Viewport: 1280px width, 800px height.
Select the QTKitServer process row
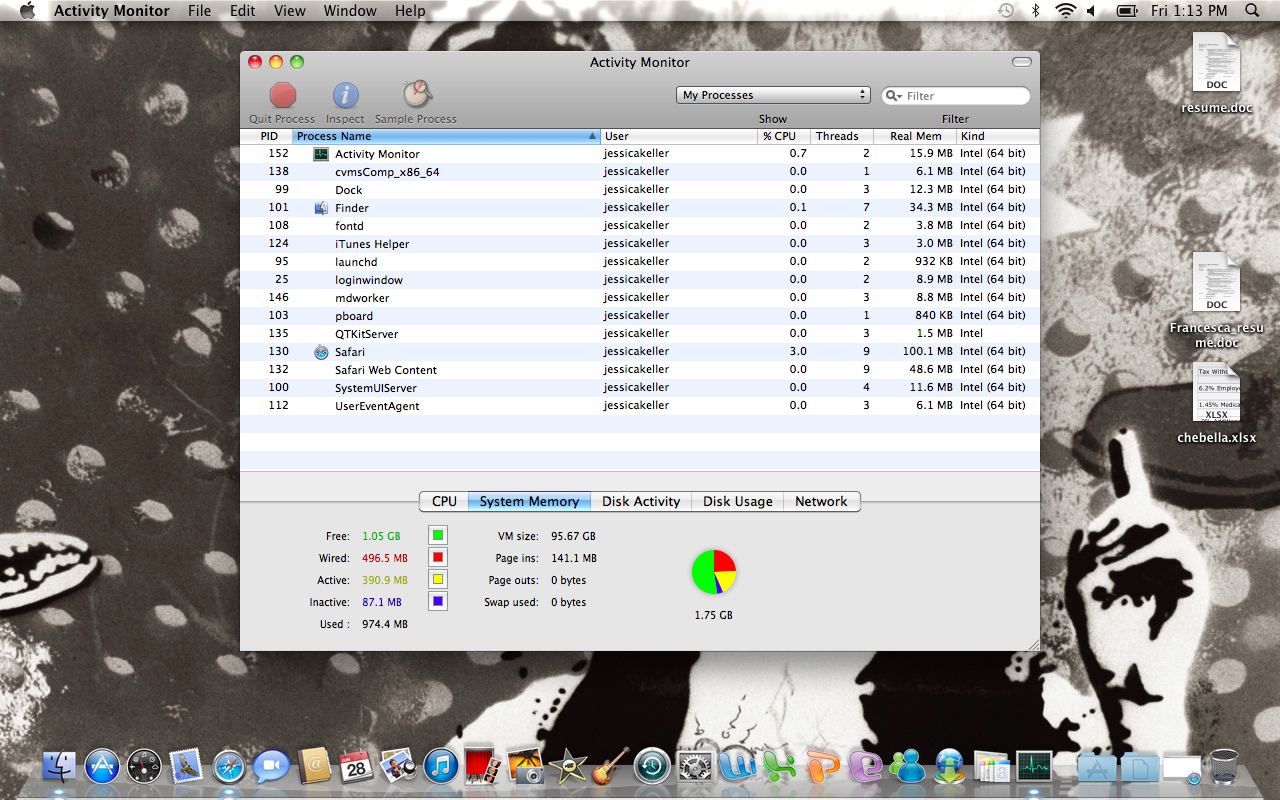(x=640, y=334)
